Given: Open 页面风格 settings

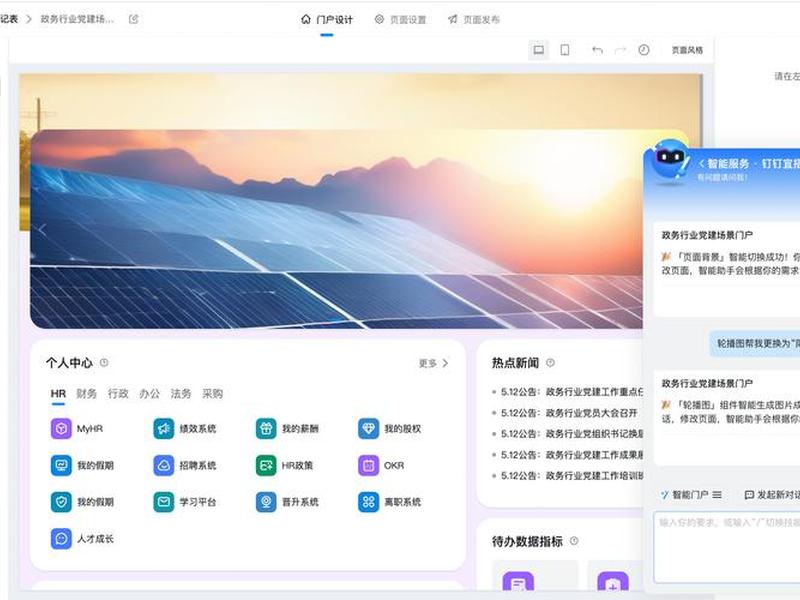Looking at the screenshot, I should coord(687,50).
